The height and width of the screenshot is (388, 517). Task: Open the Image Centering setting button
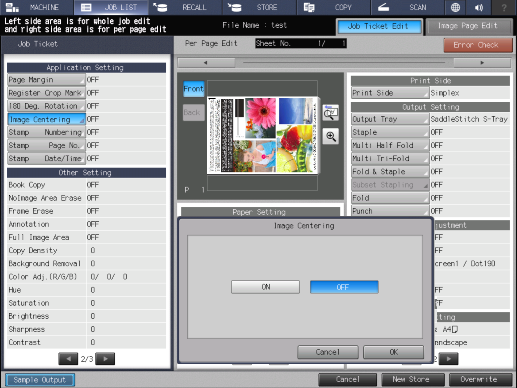pos(46,119)
